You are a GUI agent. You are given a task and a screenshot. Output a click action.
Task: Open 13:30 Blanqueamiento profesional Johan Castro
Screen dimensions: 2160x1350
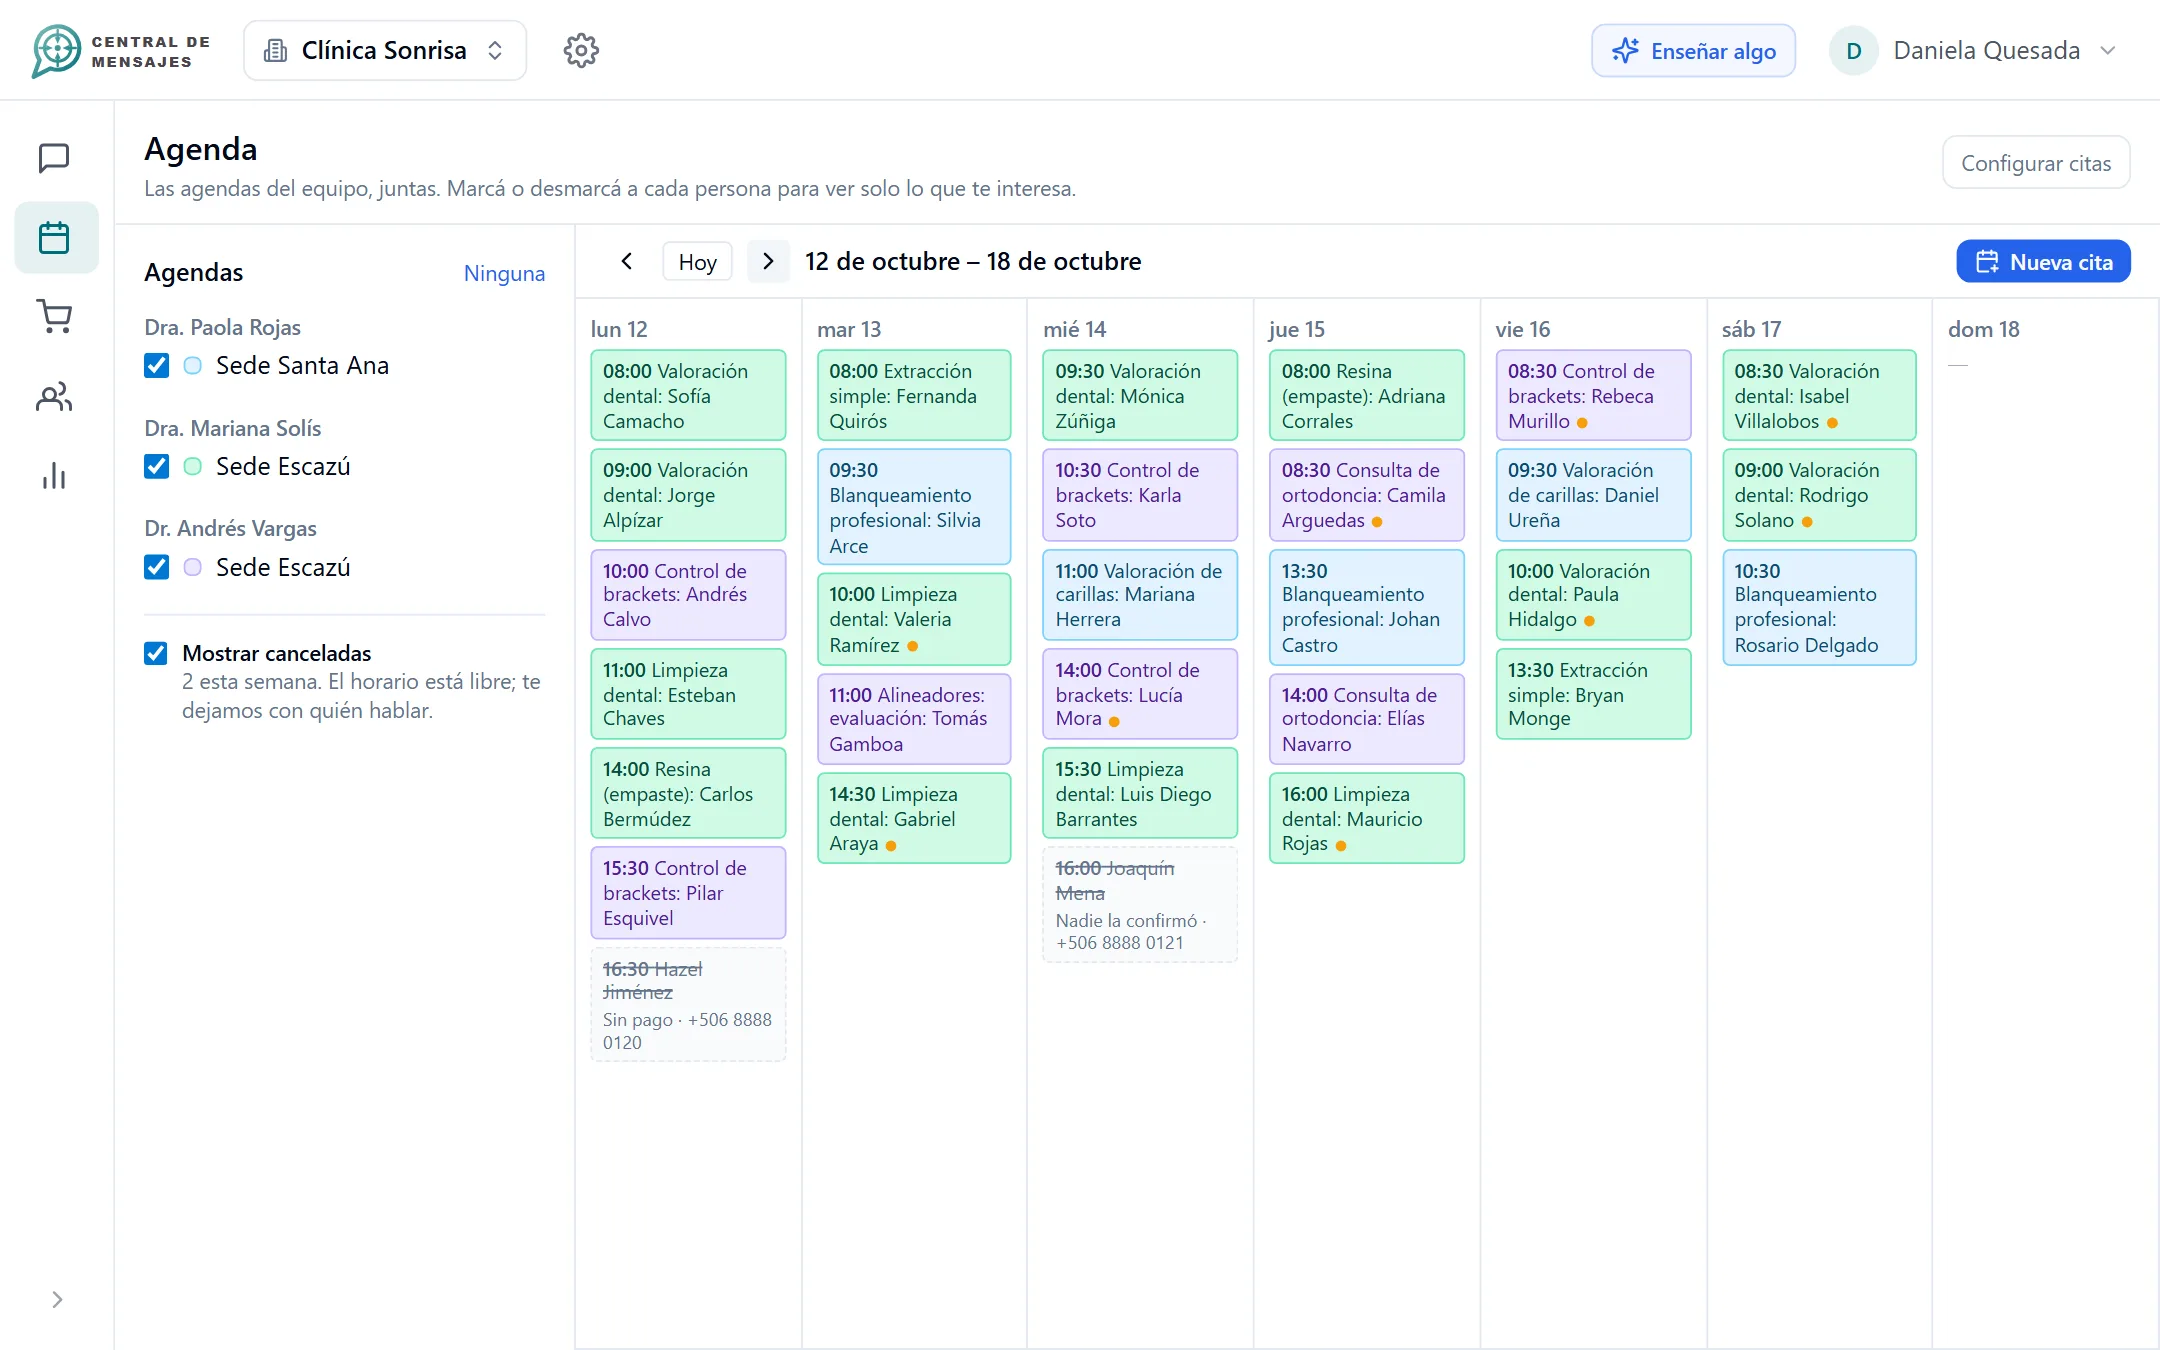point(1366,607)
